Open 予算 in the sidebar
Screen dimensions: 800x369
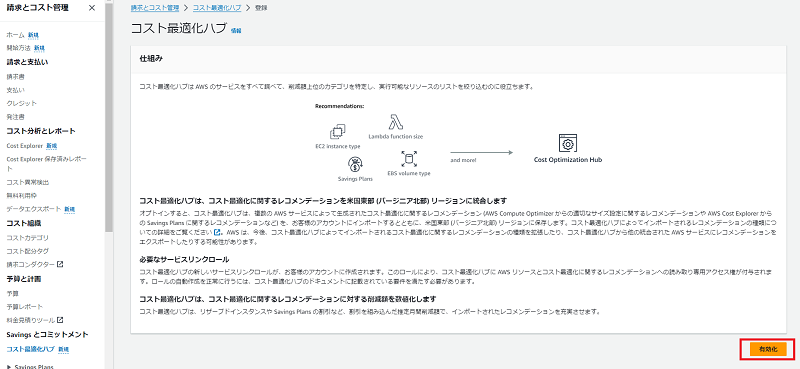click(x=12, y=293)
